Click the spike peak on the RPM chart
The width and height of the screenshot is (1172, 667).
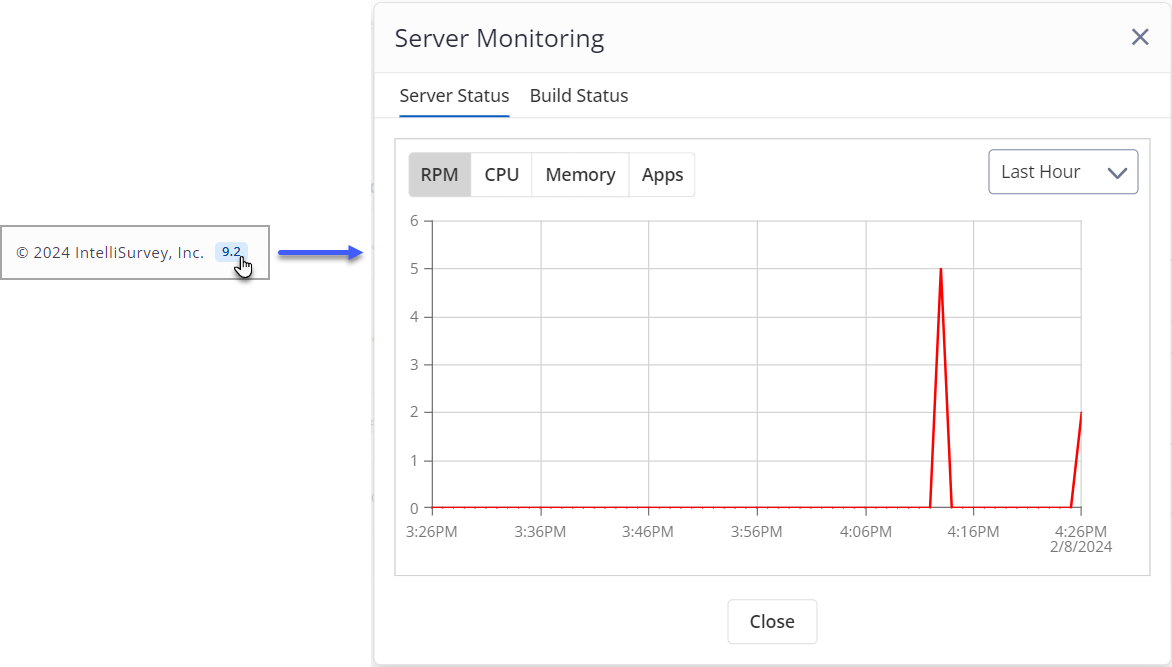tap(941, 268)
